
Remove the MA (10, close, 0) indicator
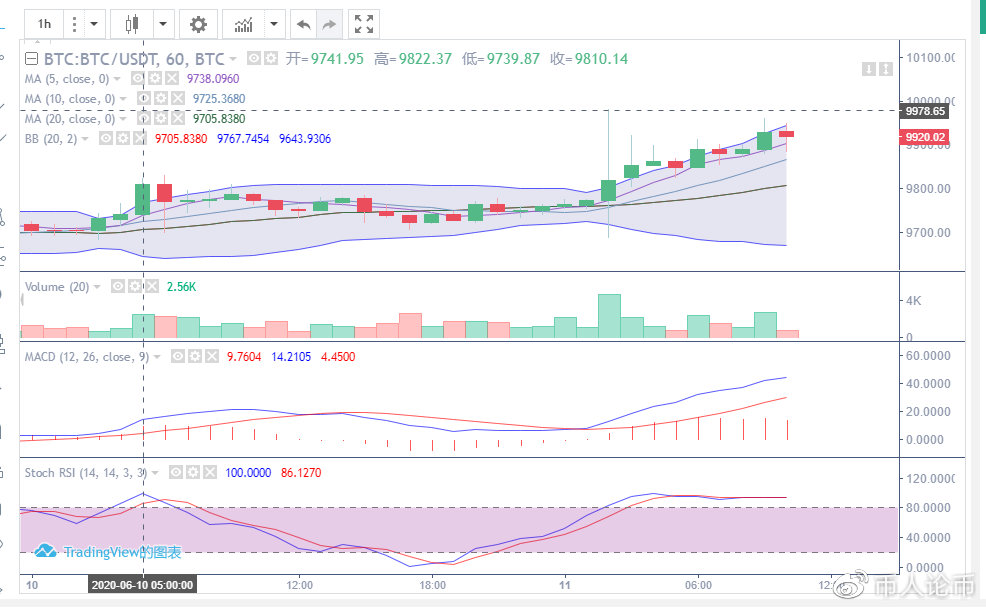175,98
